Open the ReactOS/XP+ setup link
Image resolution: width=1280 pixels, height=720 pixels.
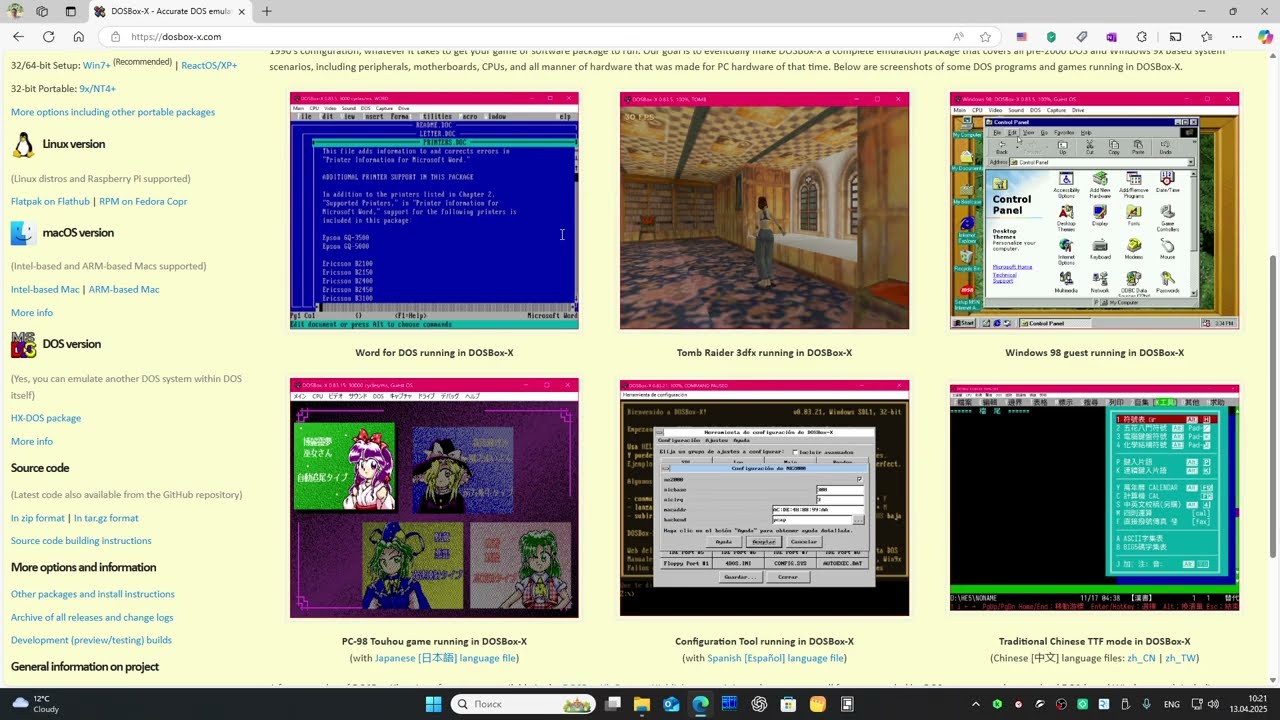click(209, 65)
